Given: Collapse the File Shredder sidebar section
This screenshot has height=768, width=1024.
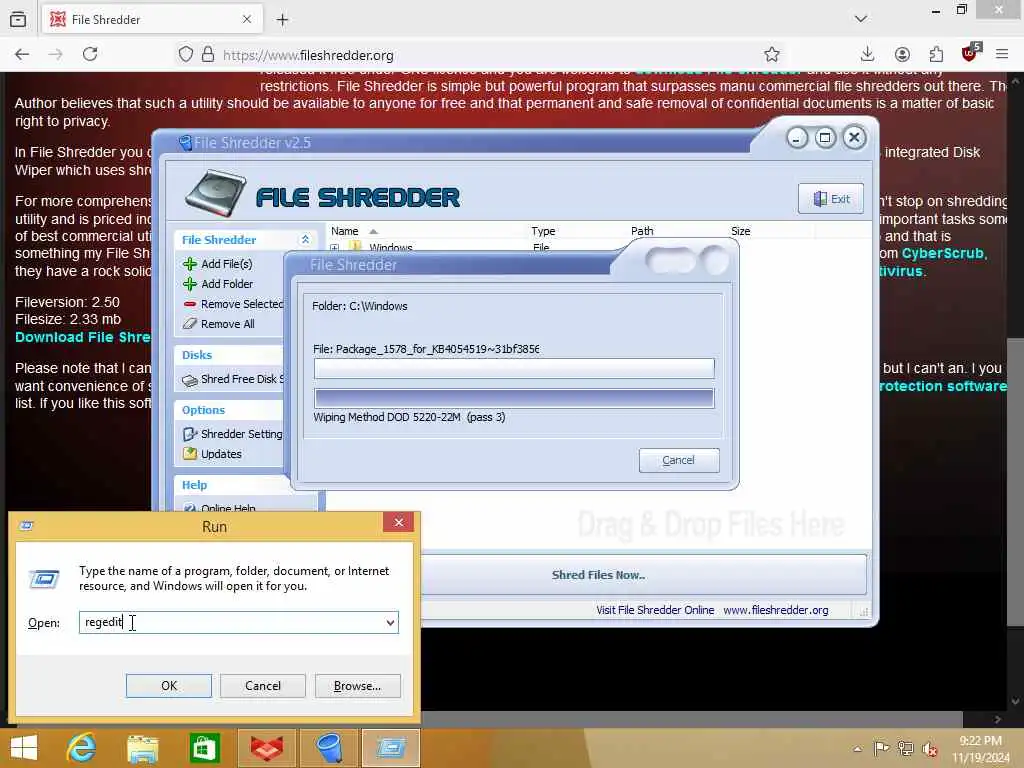Looking at the screenshot, I should point(305,240).
